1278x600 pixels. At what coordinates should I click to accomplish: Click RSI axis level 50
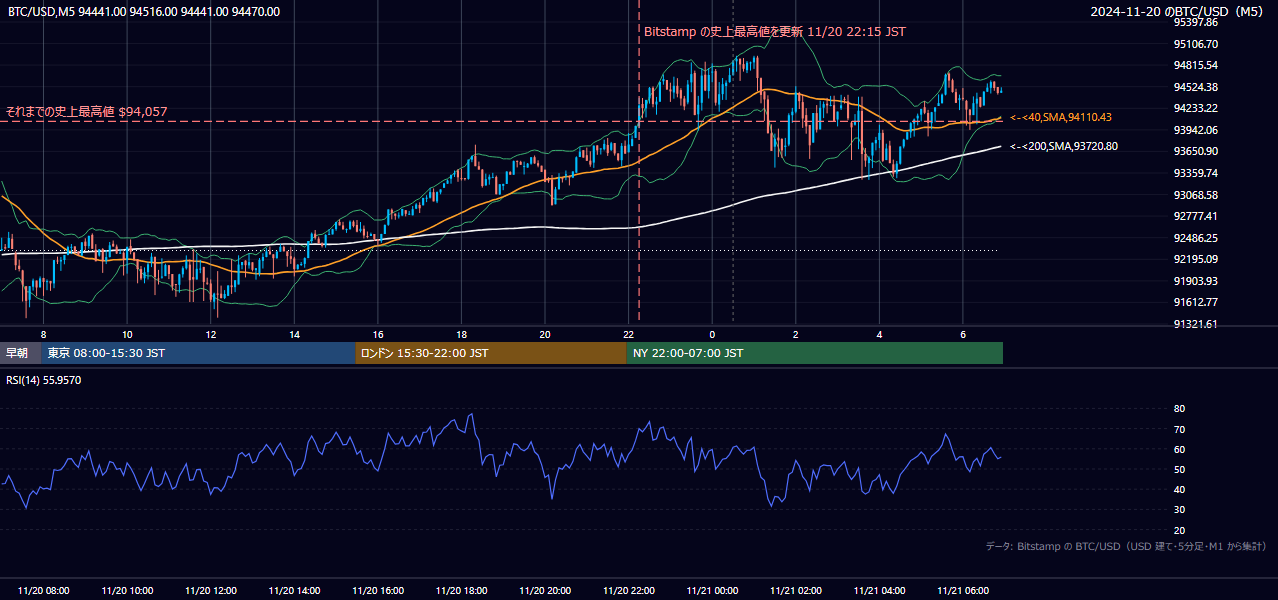click(x=1179, y=469)
